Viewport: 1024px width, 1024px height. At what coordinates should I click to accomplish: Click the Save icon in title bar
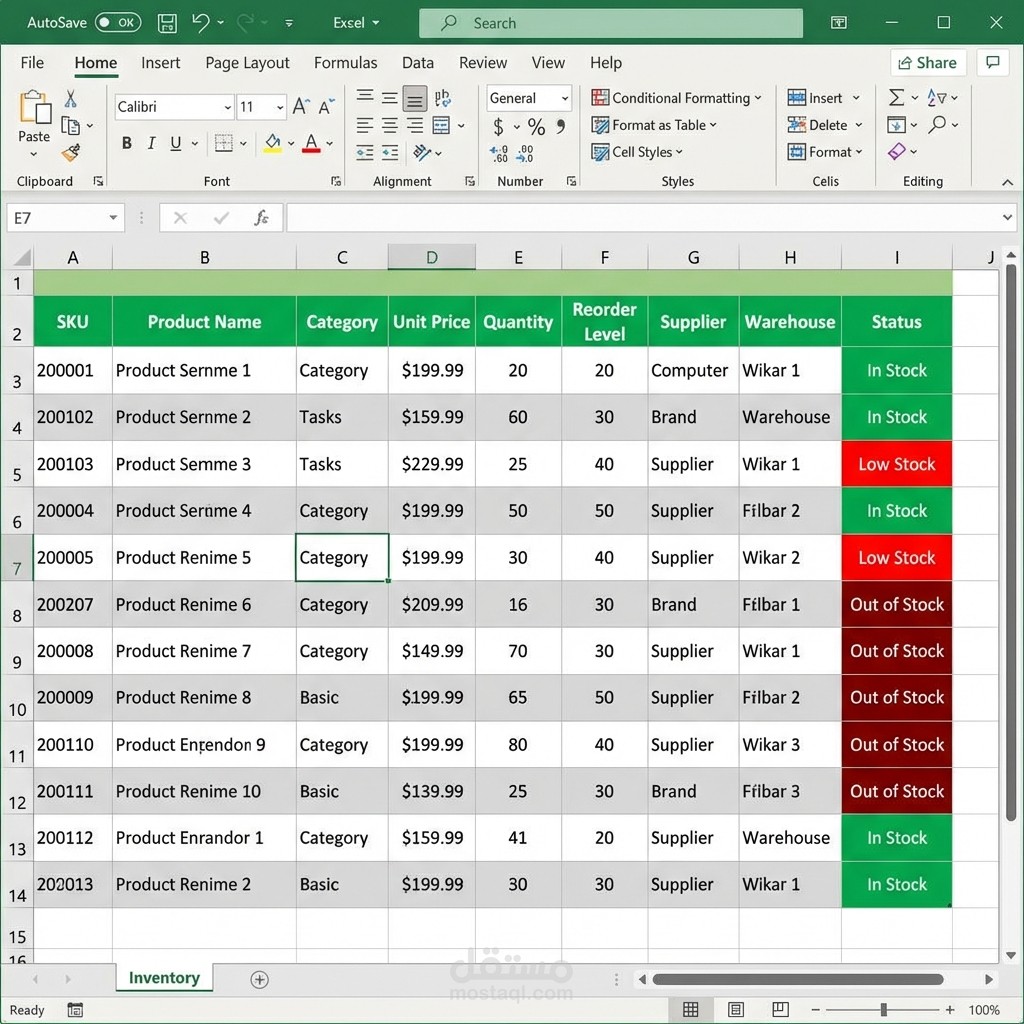click(x=167, y=23)
